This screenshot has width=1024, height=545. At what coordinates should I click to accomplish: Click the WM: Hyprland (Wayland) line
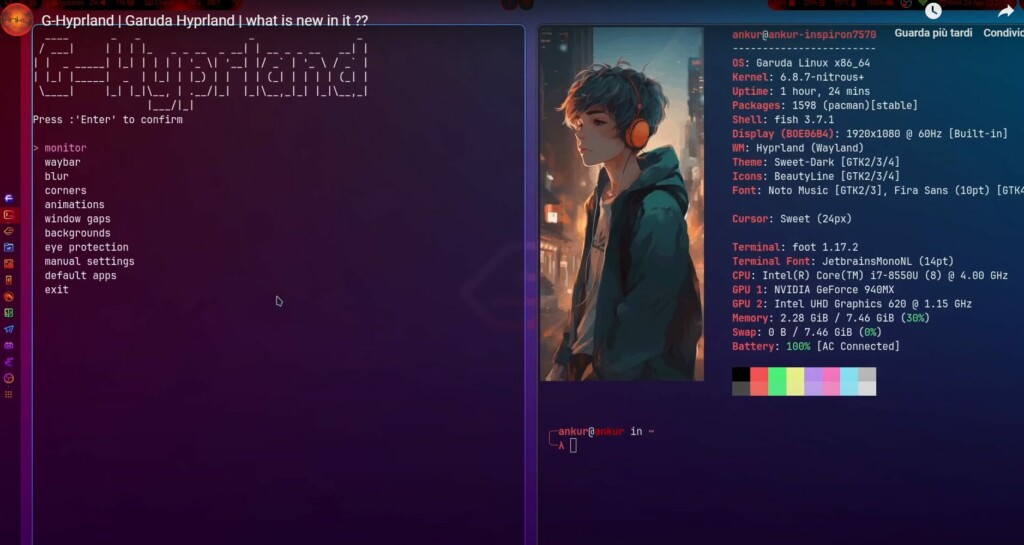[x=798, y=148]
